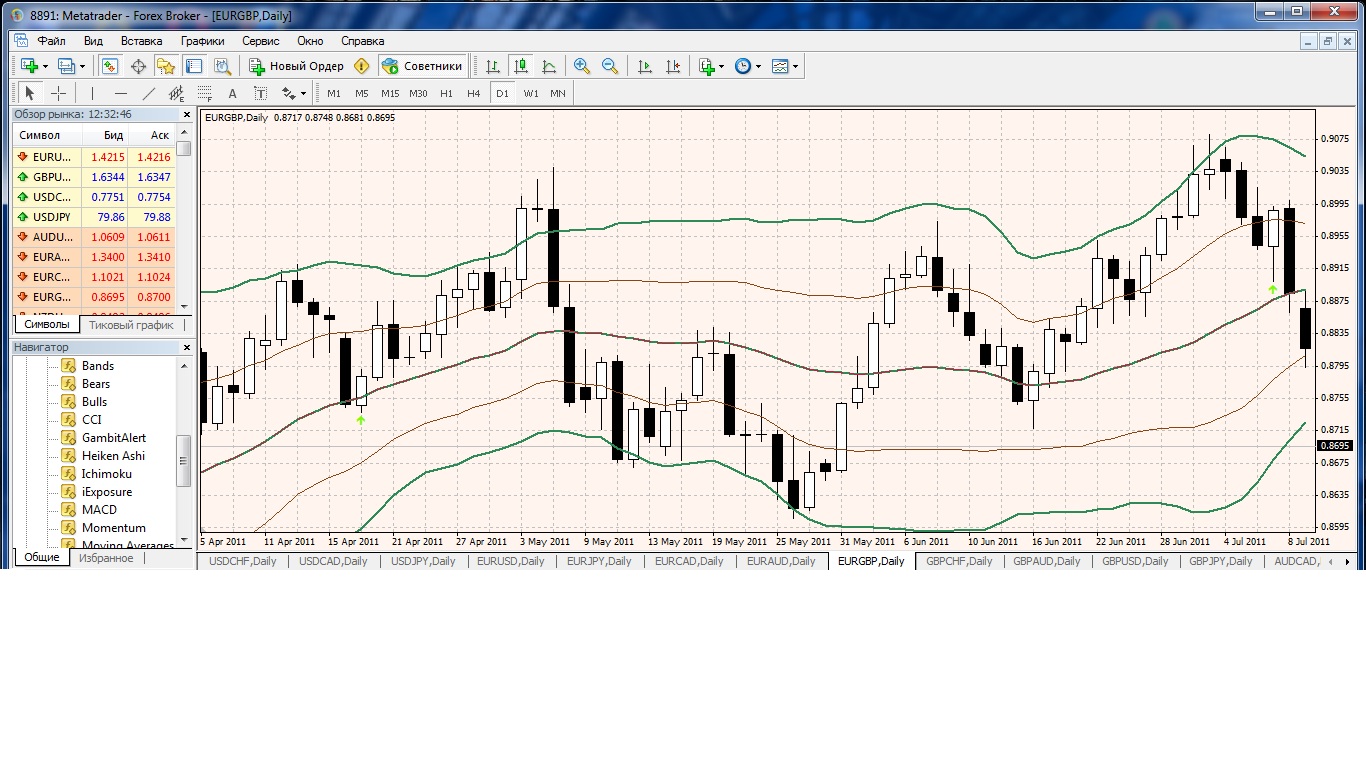
Task: Toggle the Market Watch window icon
Action: coord(110,66)
